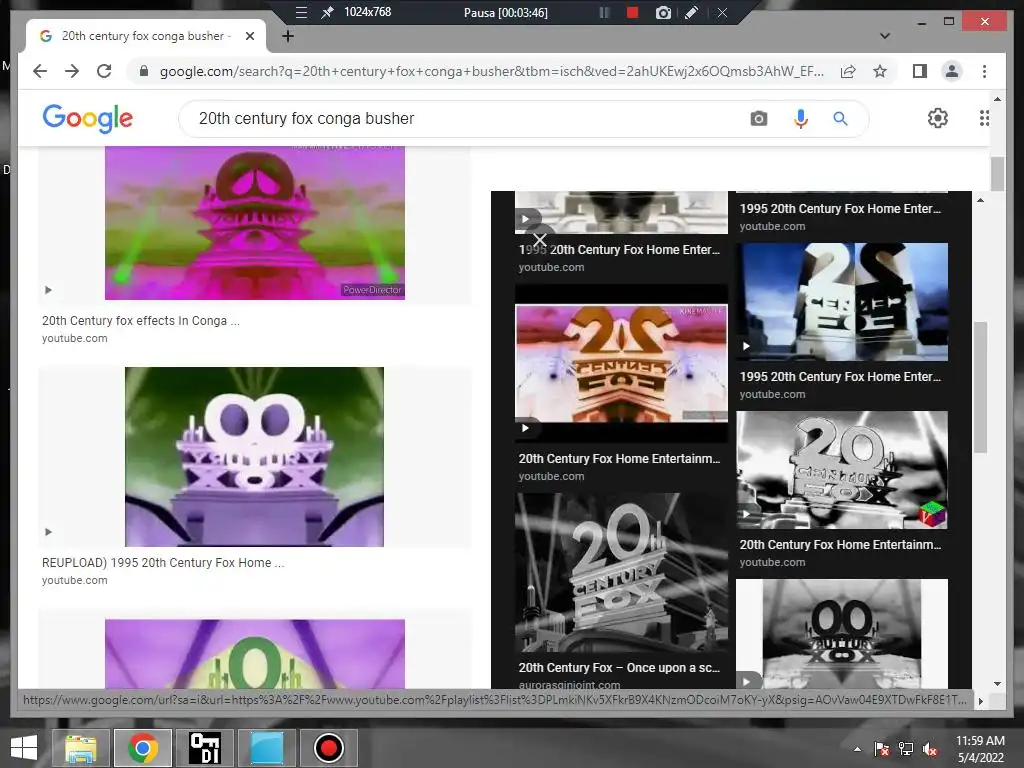Open the screen recorder taskbar icon
The height and width of the screenshot is (768, 1024).
[x=328, y=748]
